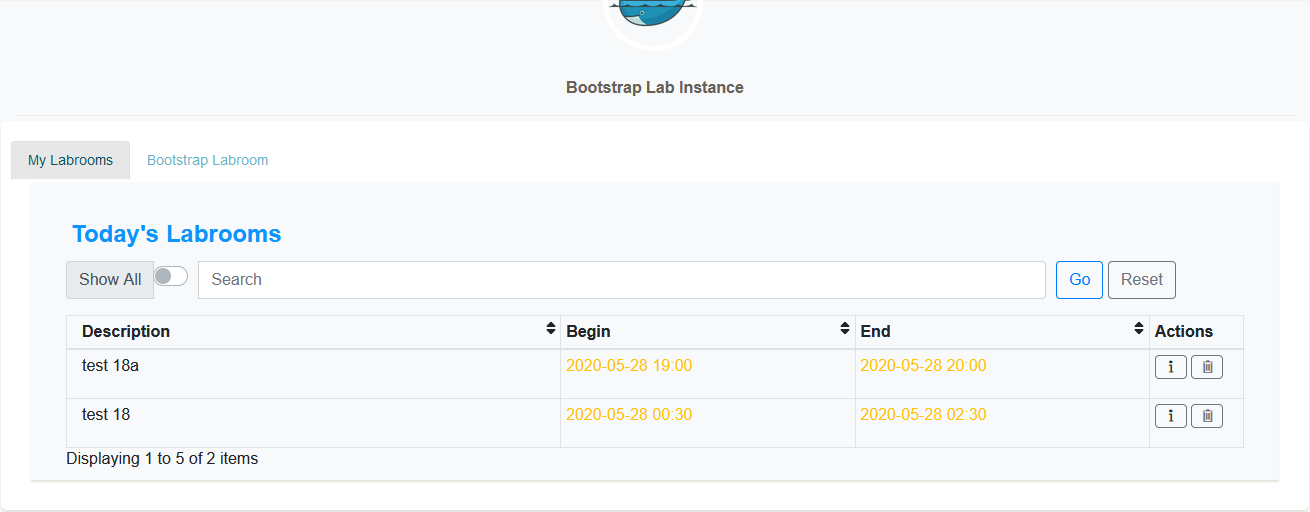Open the Bootstrap Labroom tab
Screen dimensions: 1310x512
pos(207,160)
